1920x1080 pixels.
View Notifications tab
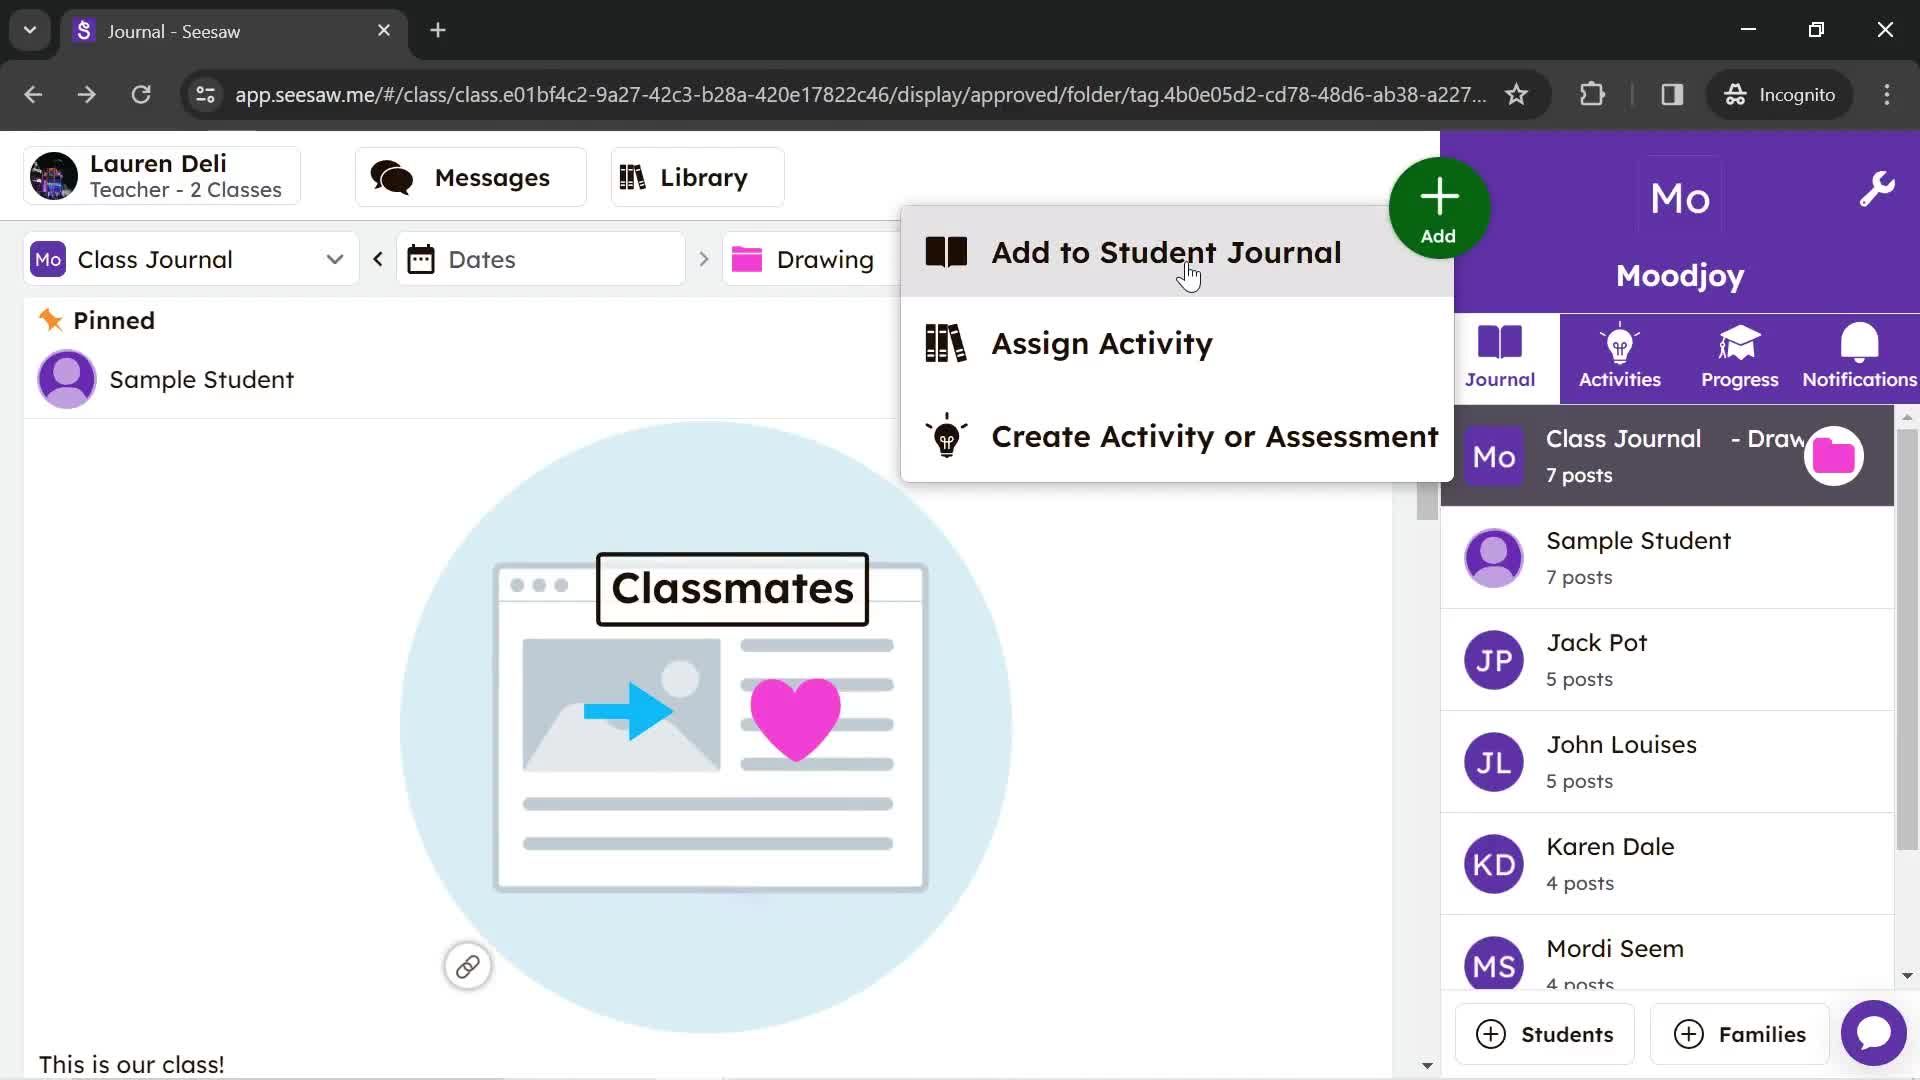point(1859,356)
